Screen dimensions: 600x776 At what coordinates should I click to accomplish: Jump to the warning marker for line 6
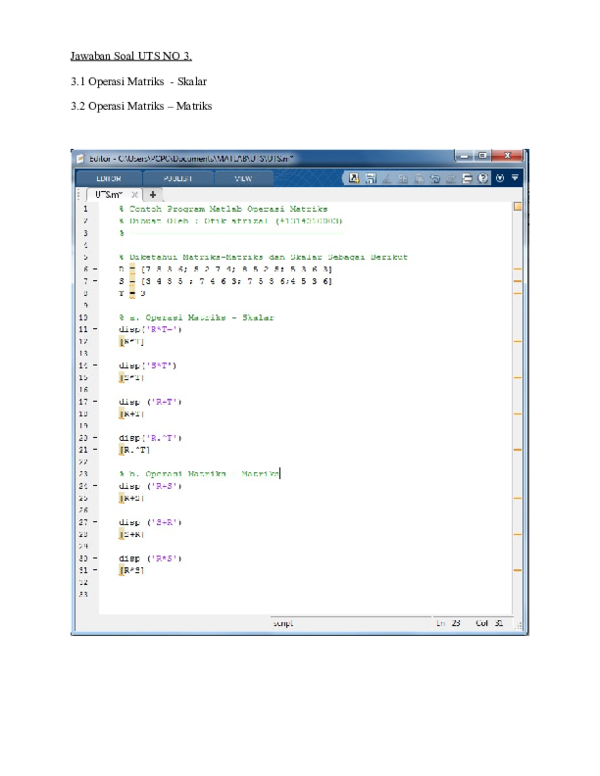(517, 269)
